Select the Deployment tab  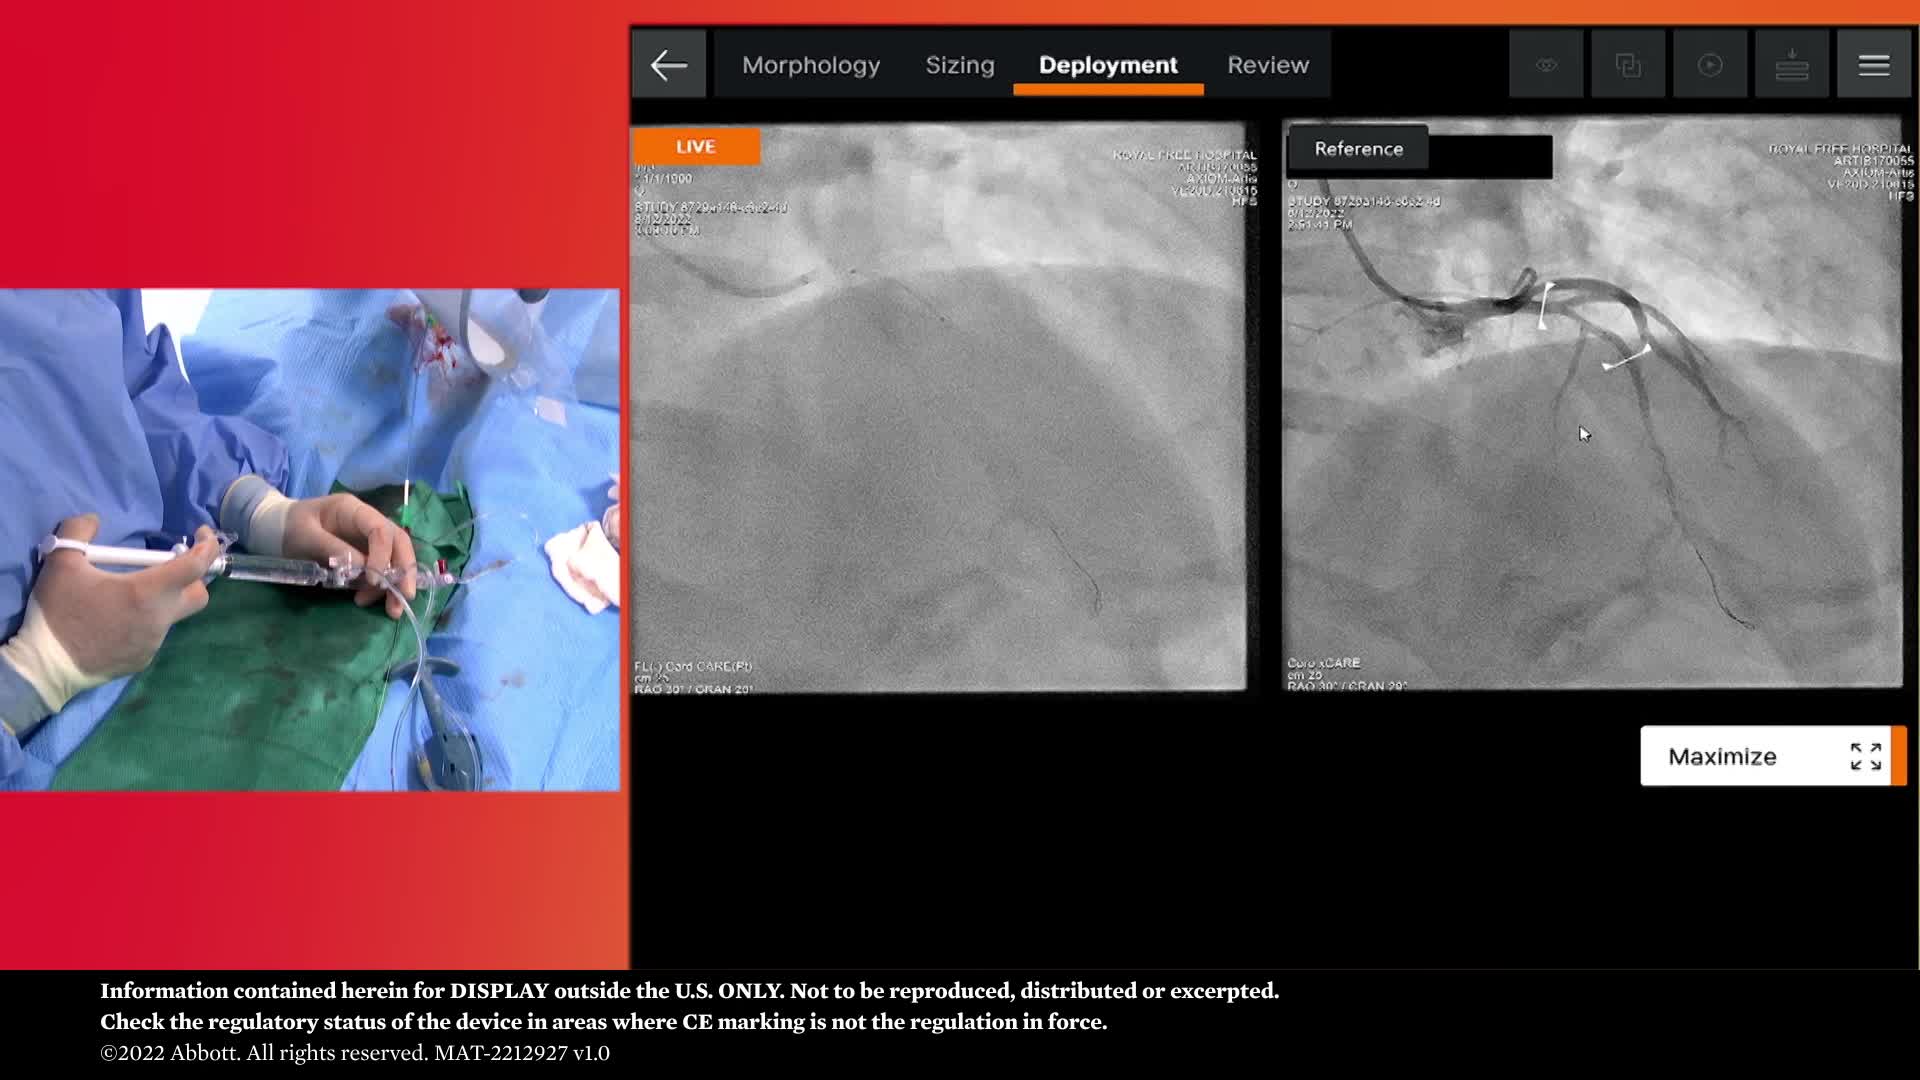(x=1108, y=66)
